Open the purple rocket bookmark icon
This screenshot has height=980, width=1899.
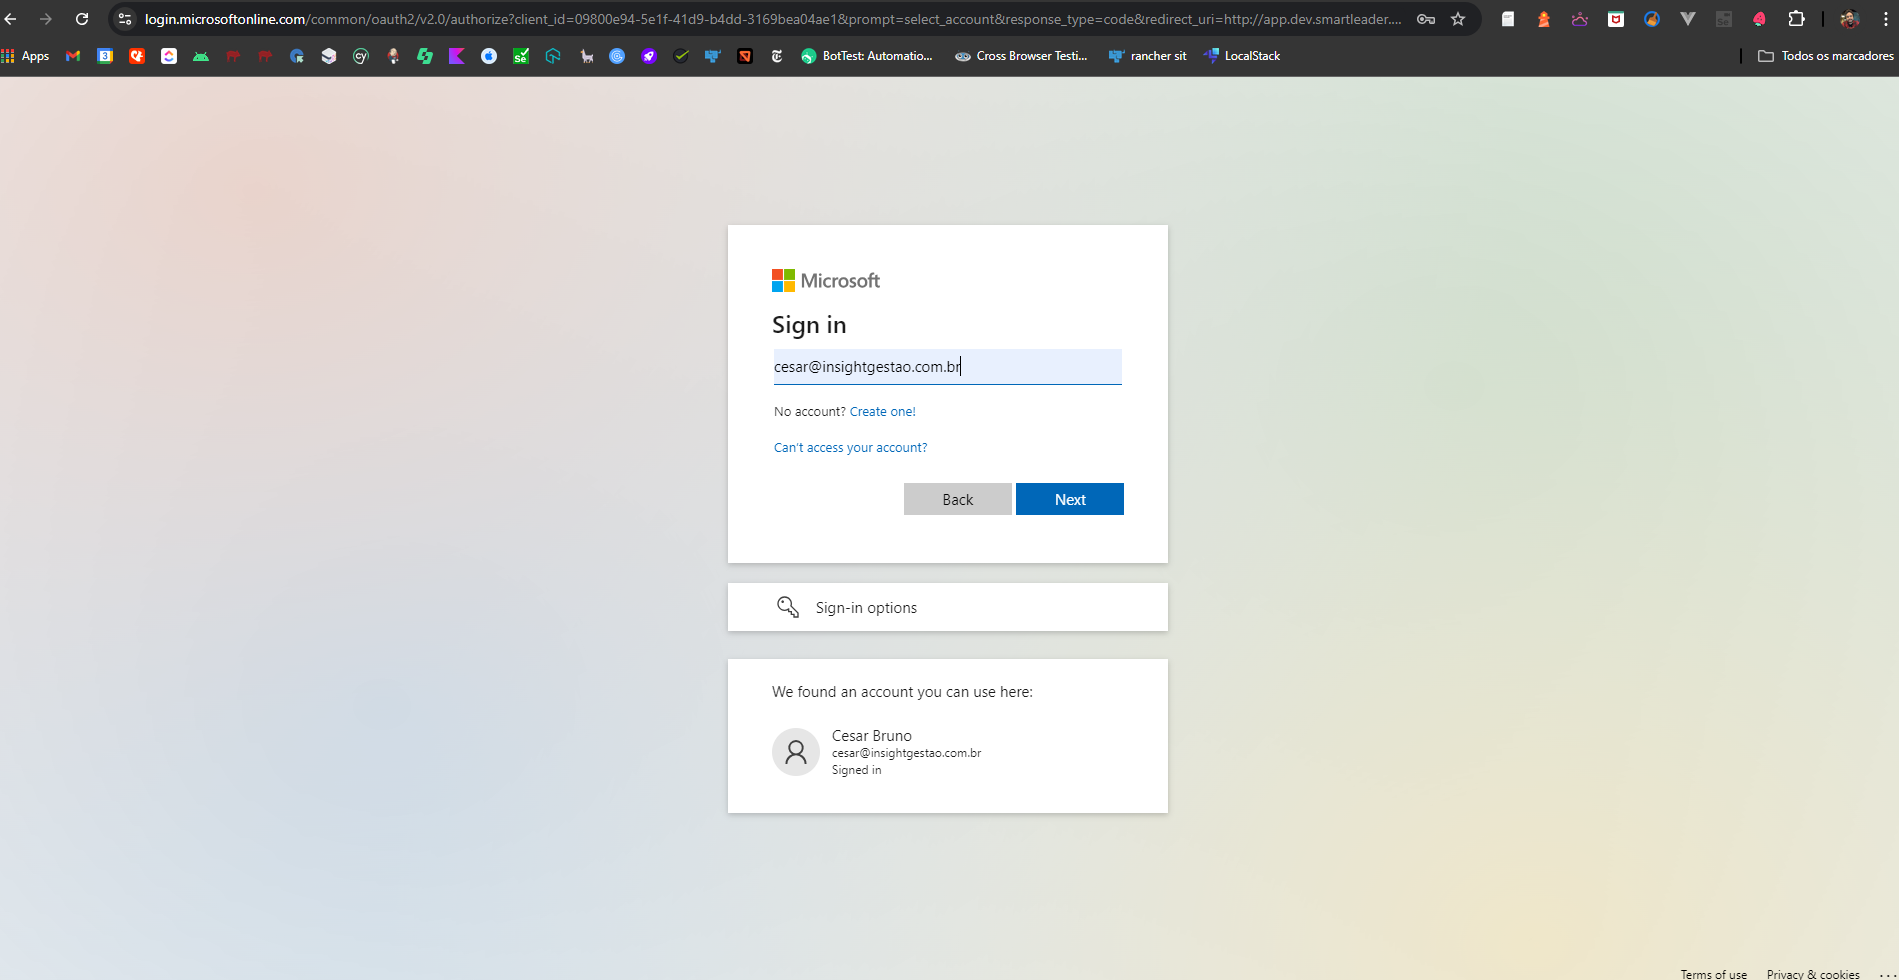tap(649, 56)
